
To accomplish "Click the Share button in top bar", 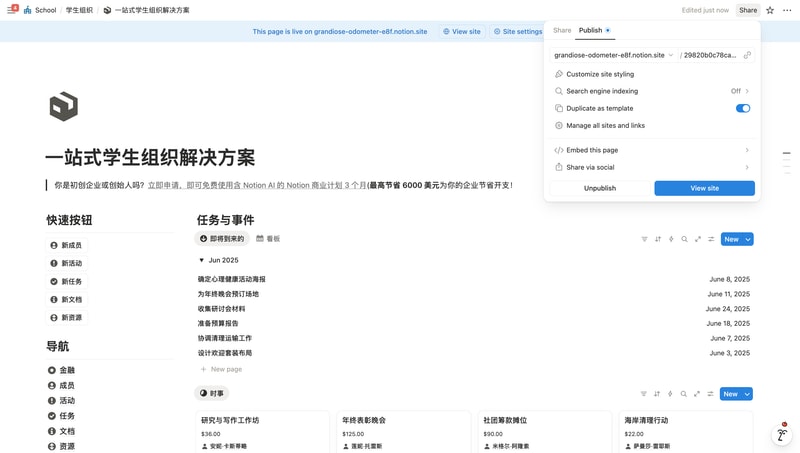I will point(748,10).
